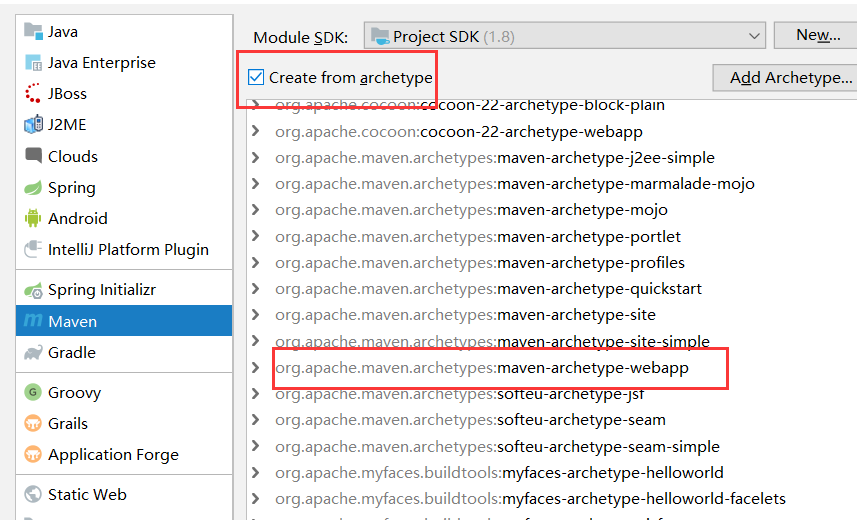Choose Gradle project type
The image size is (857, 520).
point(124,353)
